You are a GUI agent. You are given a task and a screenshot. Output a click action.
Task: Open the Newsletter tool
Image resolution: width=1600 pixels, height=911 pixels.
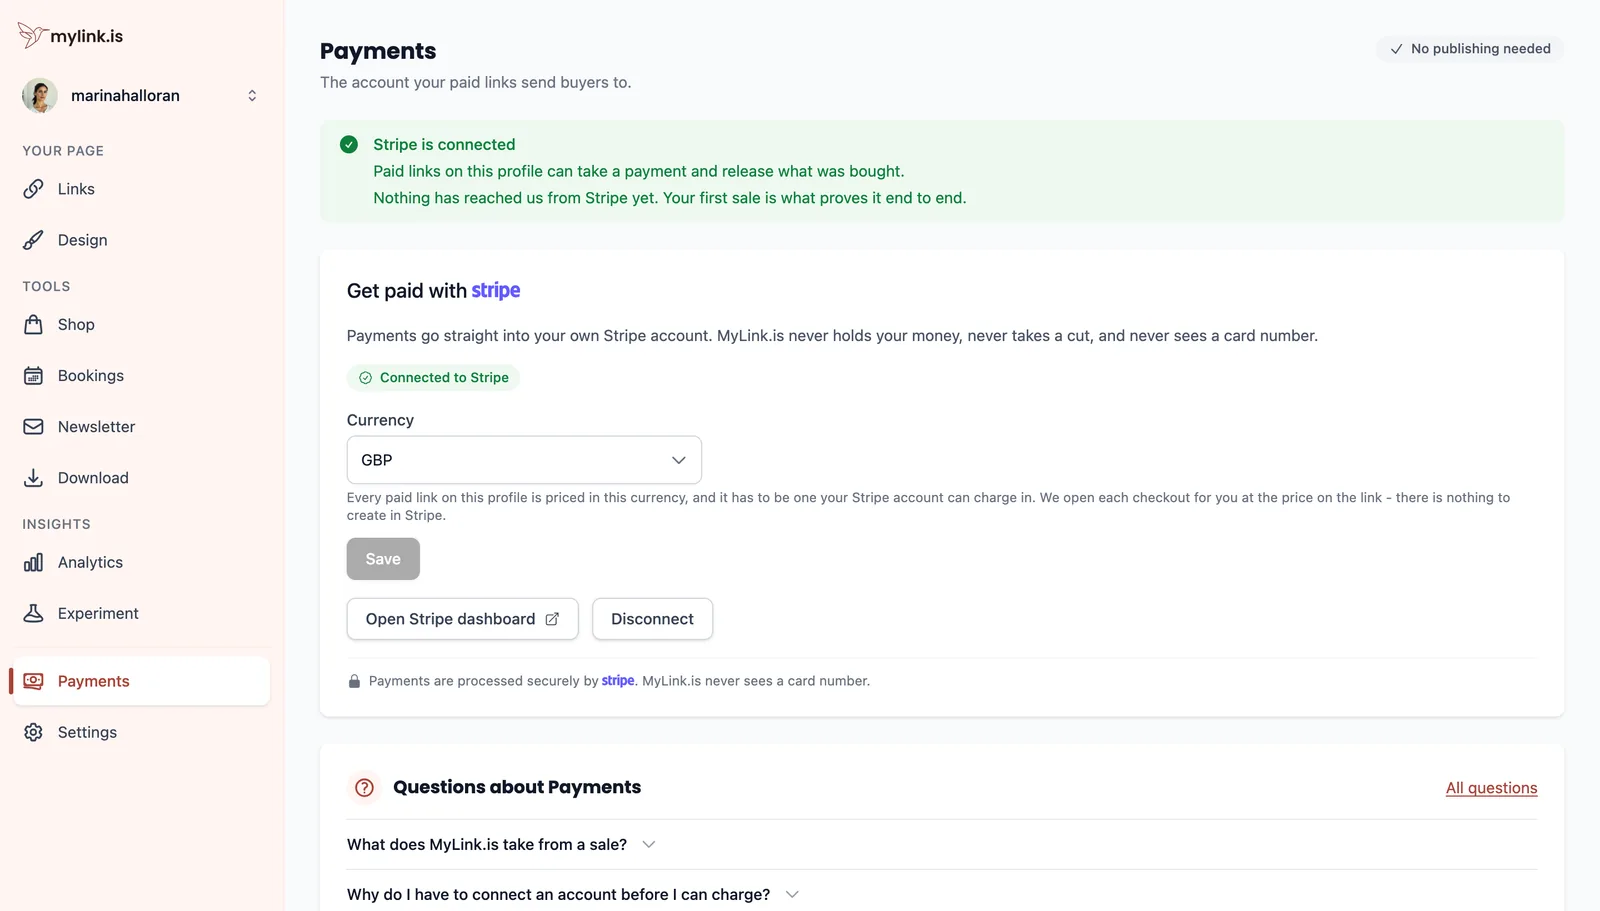pos(141,427)
